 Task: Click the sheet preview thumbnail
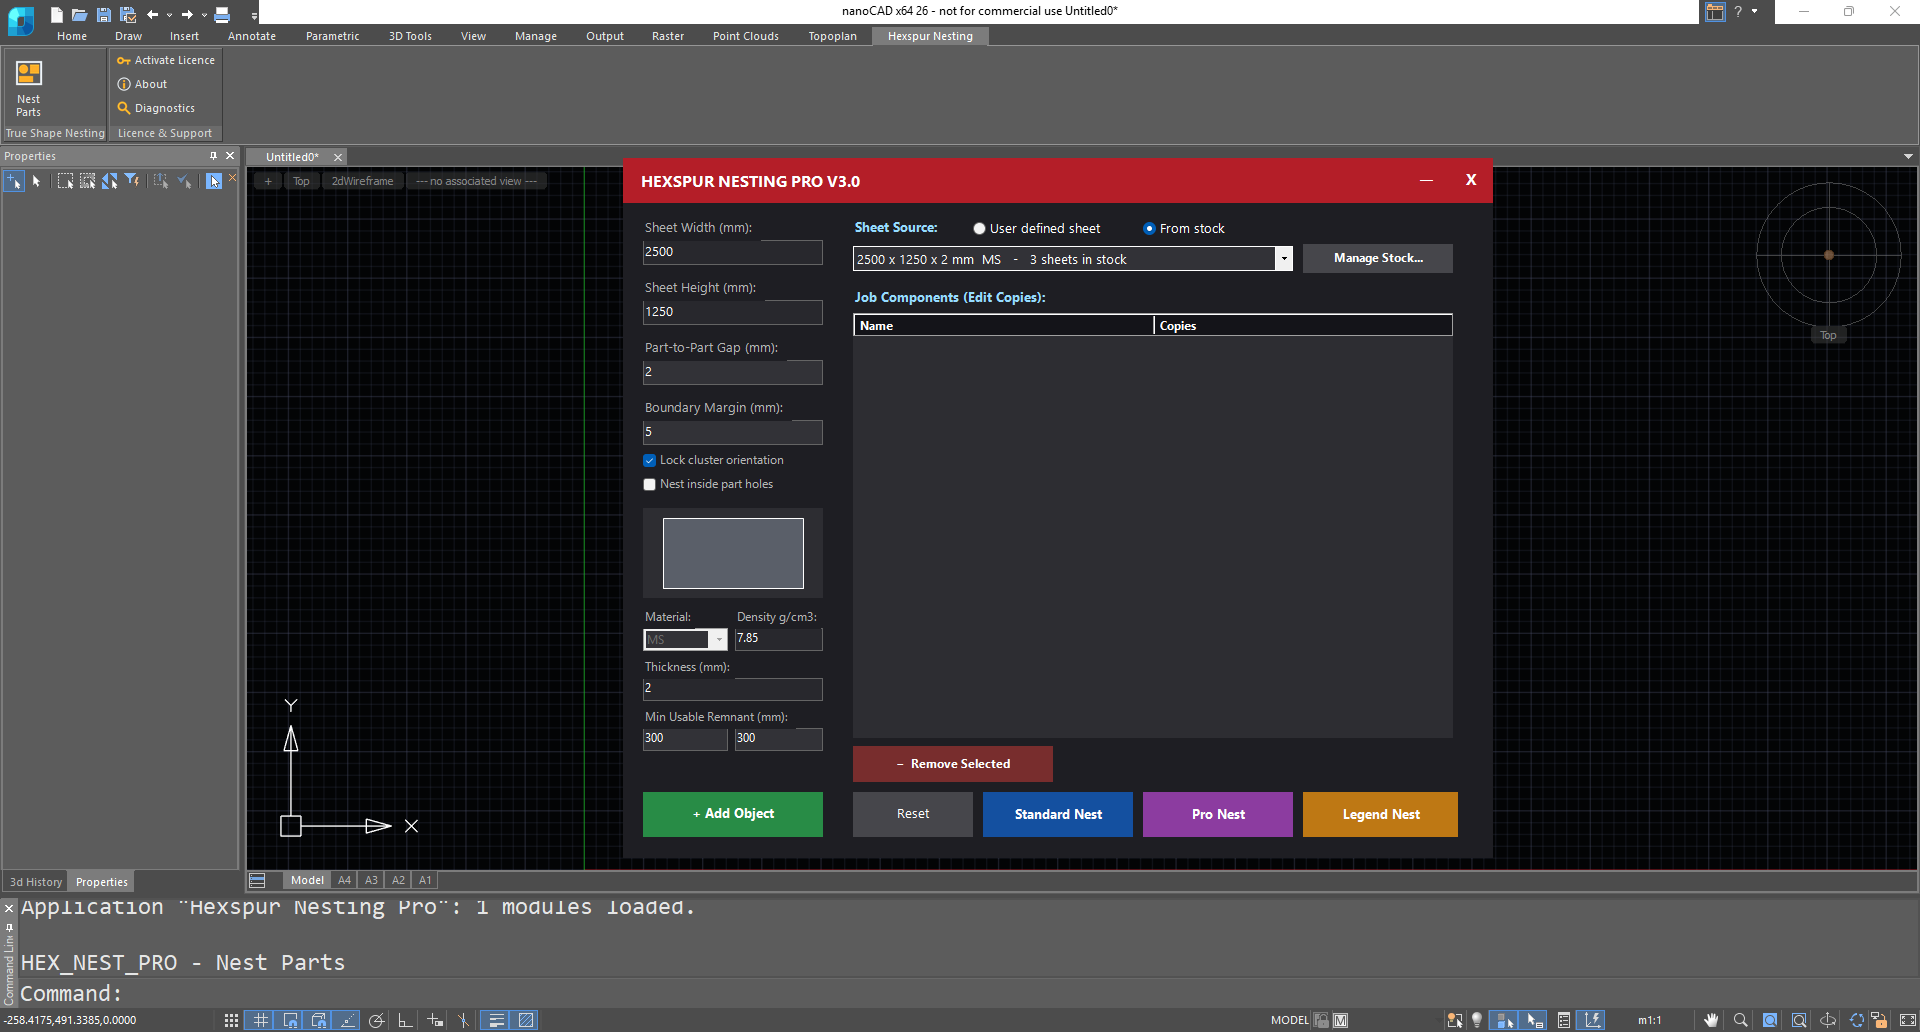tap(733, 553)
